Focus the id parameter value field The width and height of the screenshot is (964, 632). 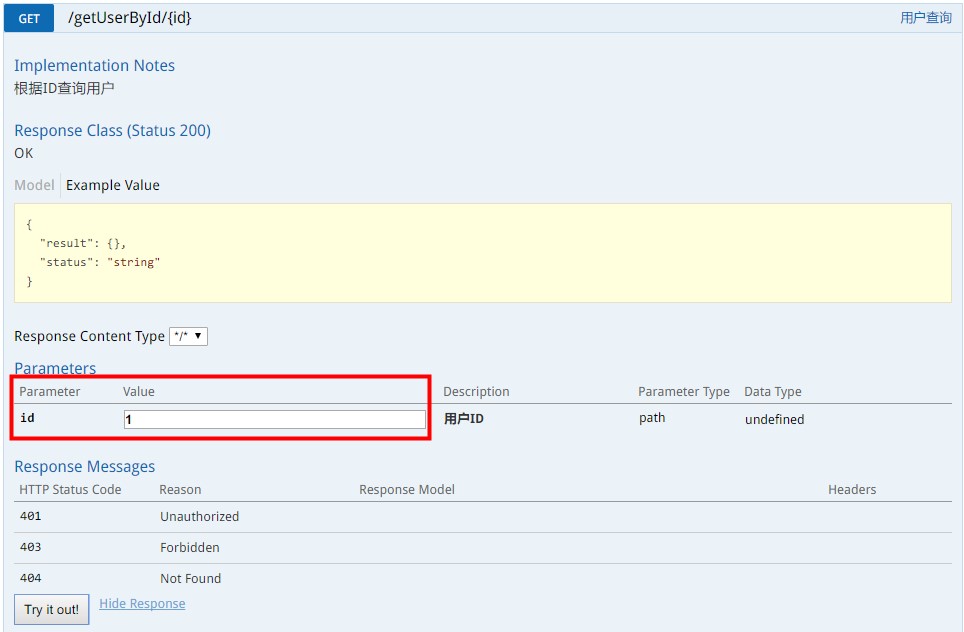[275, 419]
